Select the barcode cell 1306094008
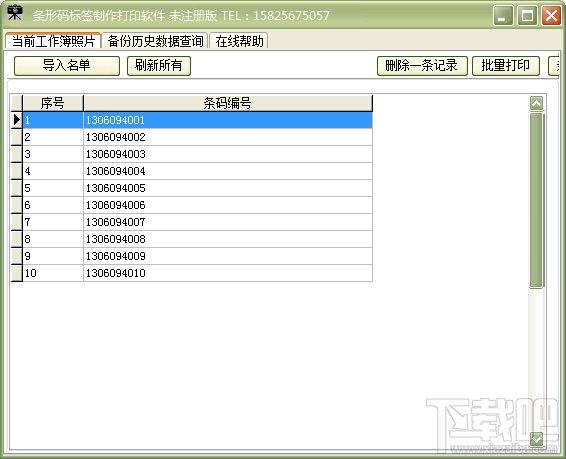The image size is (566, 459). pyautogui.click(x=228, y=239)
